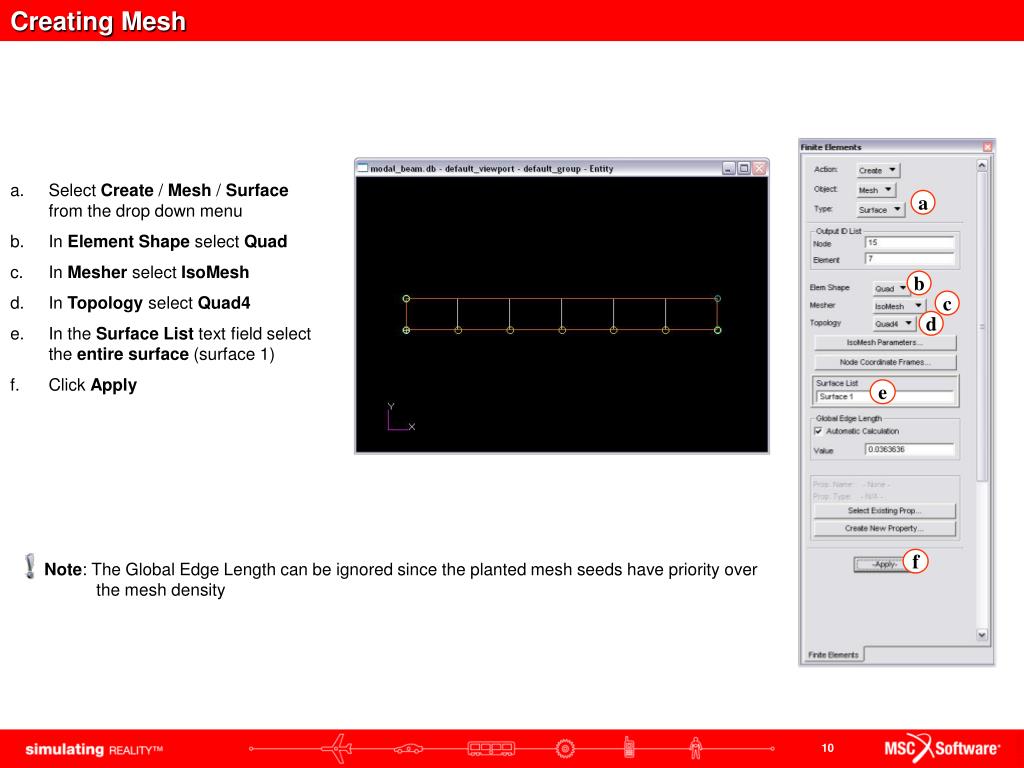
Task: Click the 'Creating Mesh' slide title
Action: tap(98, 22)
